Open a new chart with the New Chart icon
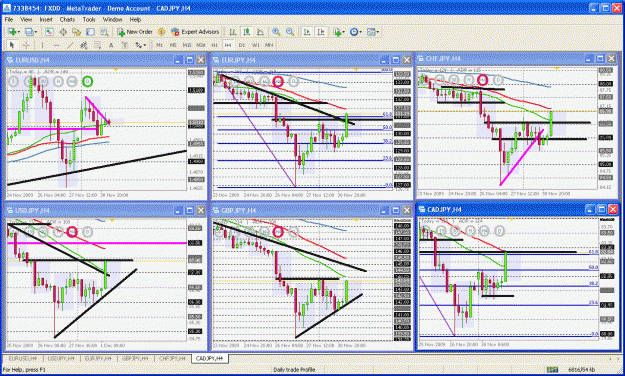Screen dimensions: 625x376 click(12, 32)
